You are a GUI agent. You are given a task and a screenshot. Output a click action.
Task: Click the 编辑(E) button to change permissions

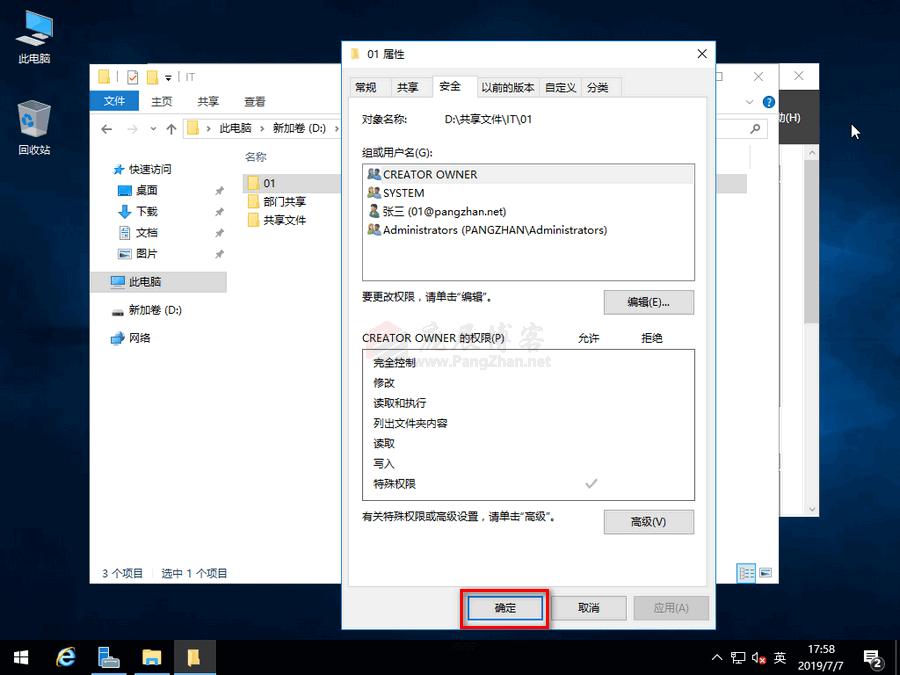click(x=648, y=302)
